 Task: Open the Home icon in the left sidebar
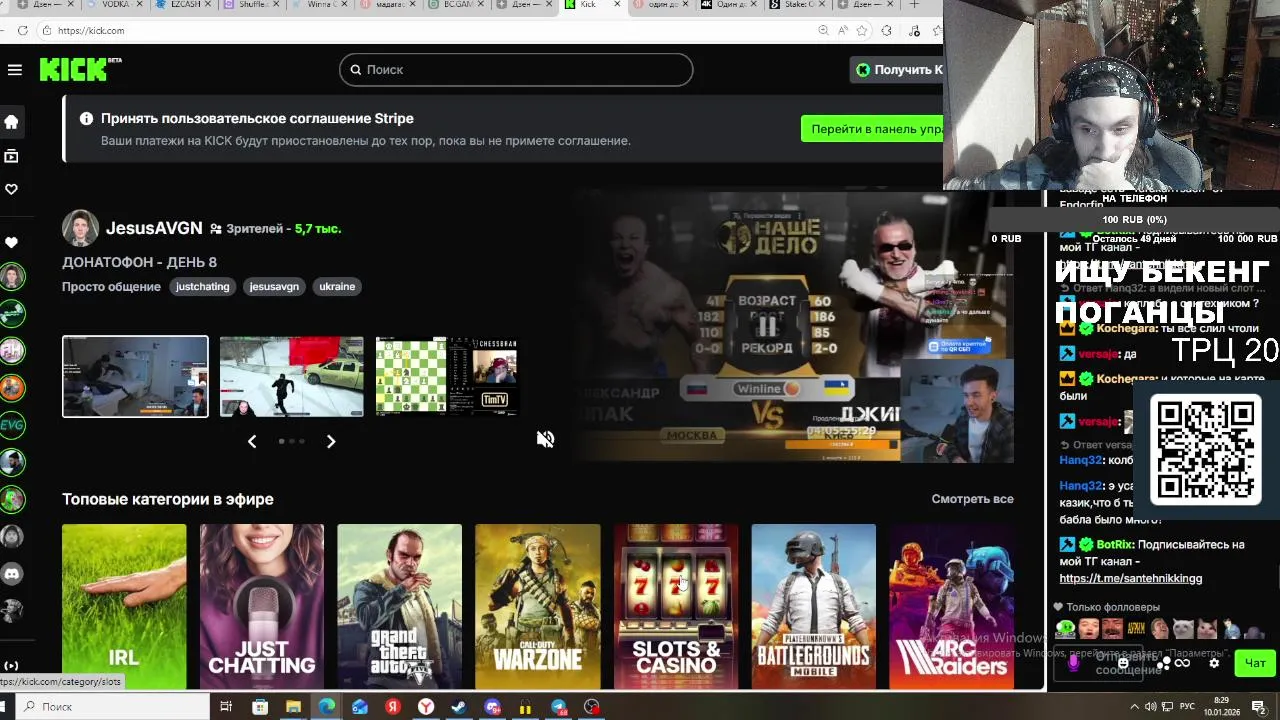click(11, 122)
